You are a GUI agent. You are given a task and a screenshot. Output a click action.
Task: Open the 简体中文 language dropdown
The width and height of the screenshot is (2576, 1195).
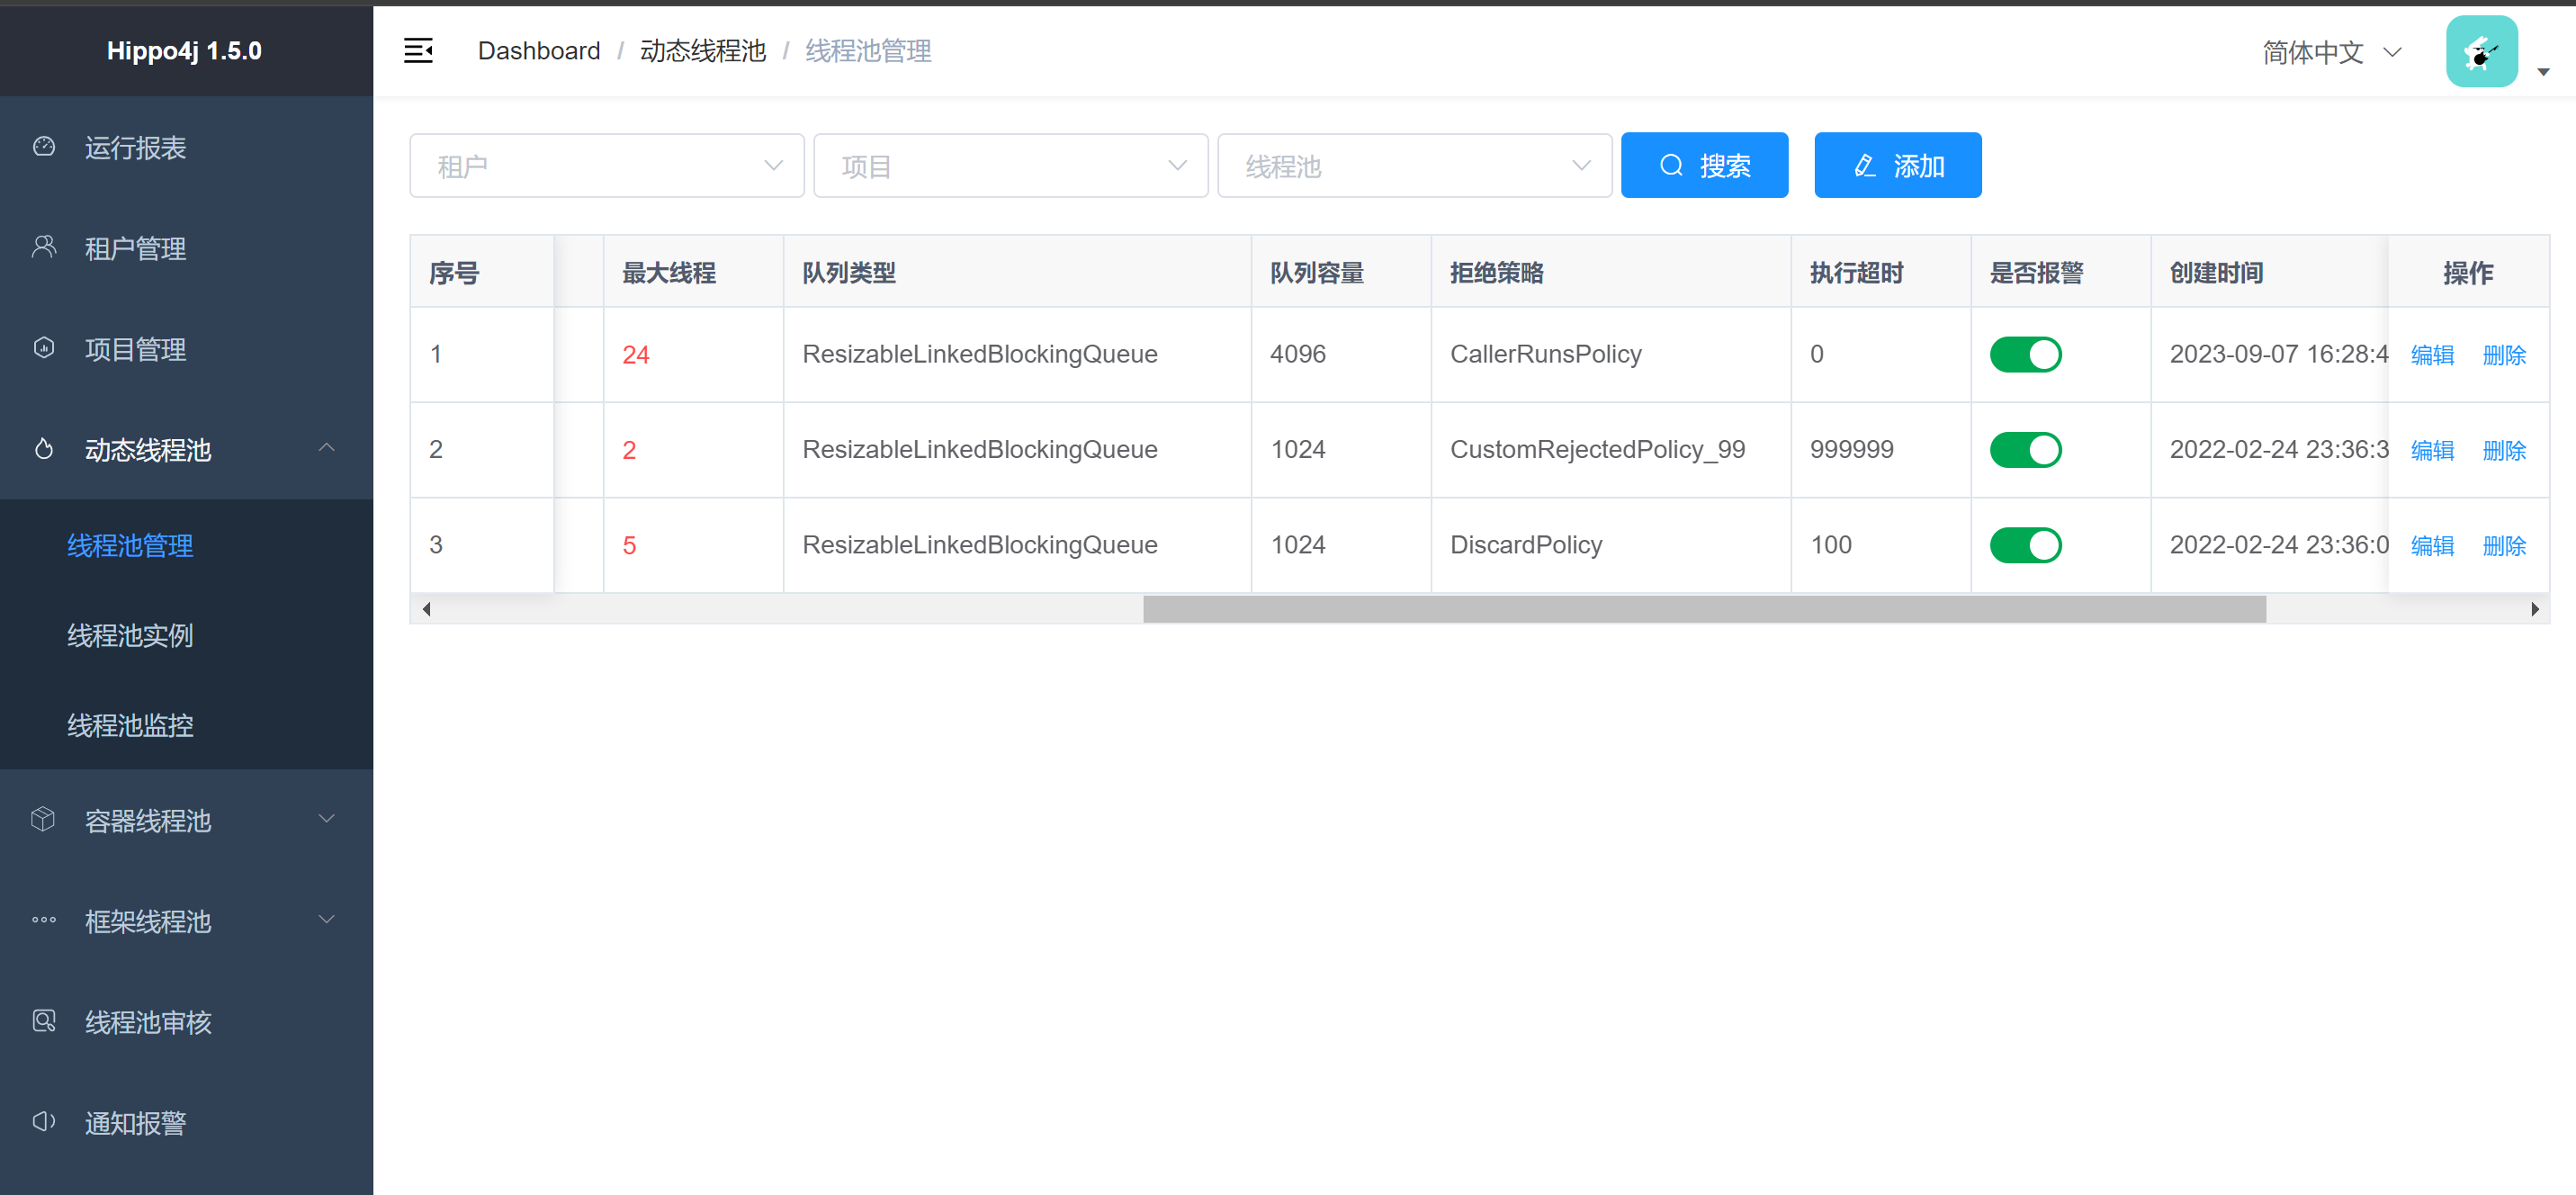[2332, 52]
